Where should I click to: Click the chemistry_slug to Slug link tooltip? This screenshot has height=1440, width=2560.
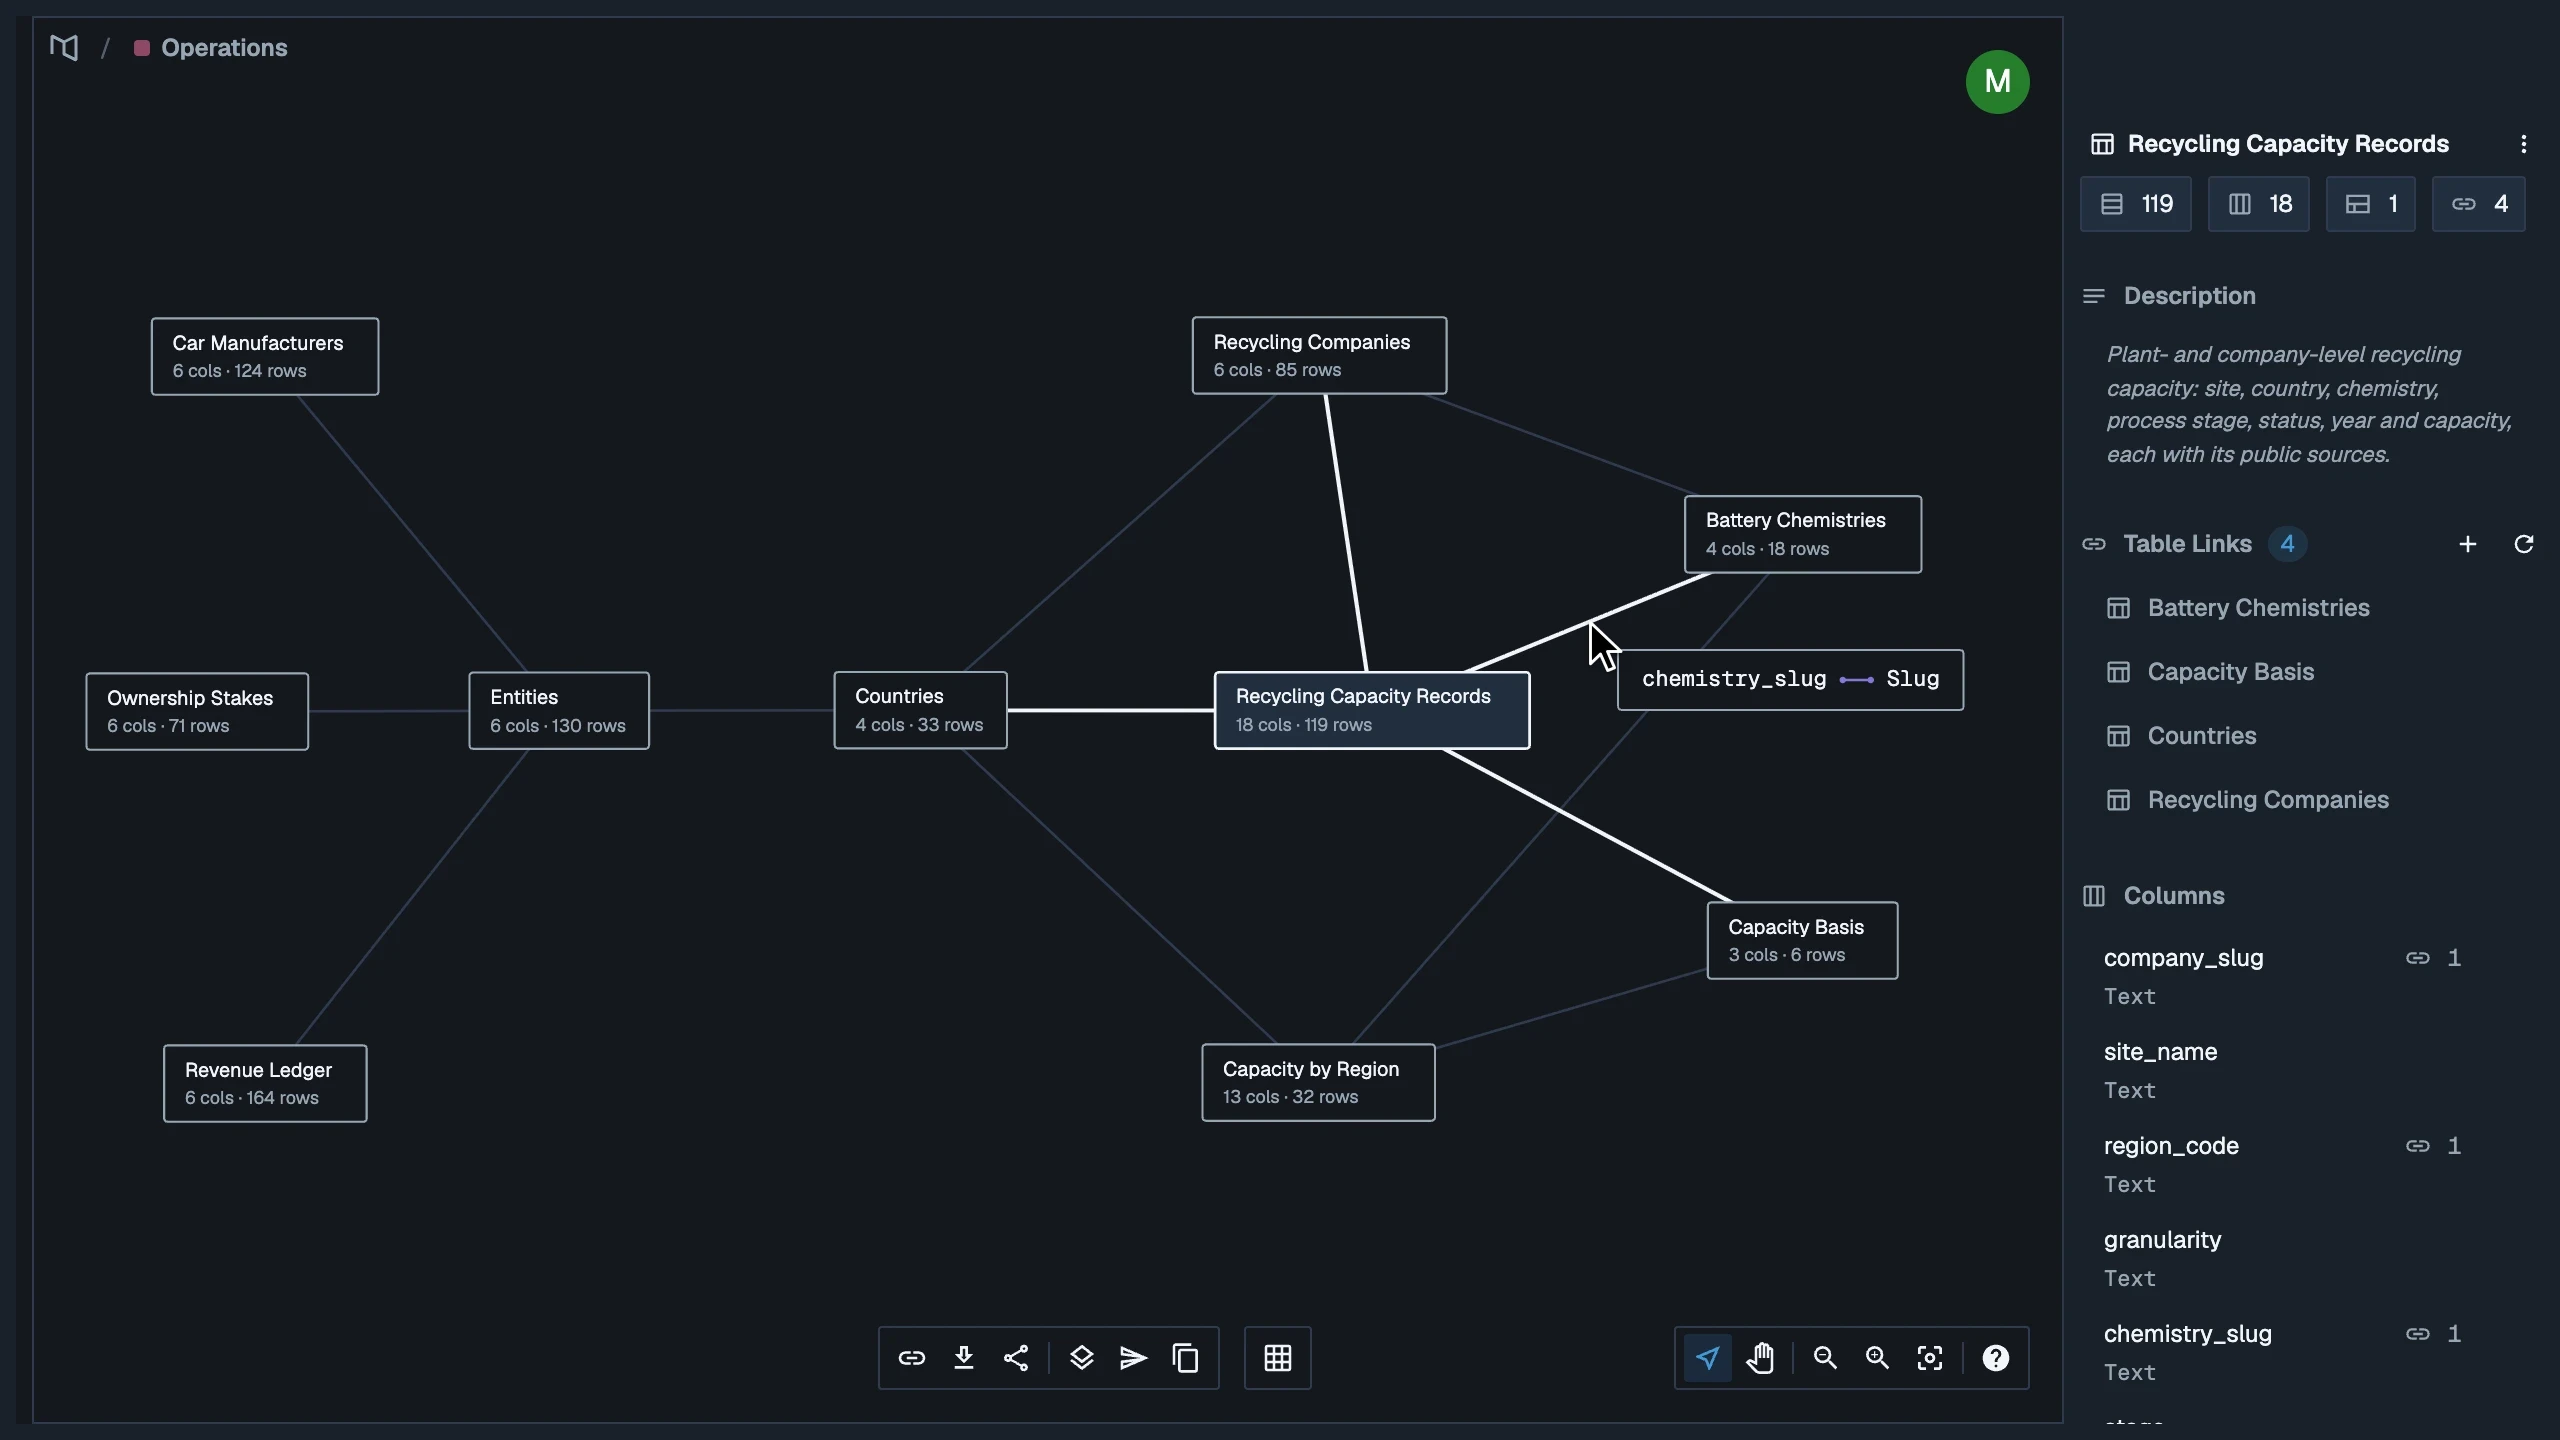[x=1790, y=680]
